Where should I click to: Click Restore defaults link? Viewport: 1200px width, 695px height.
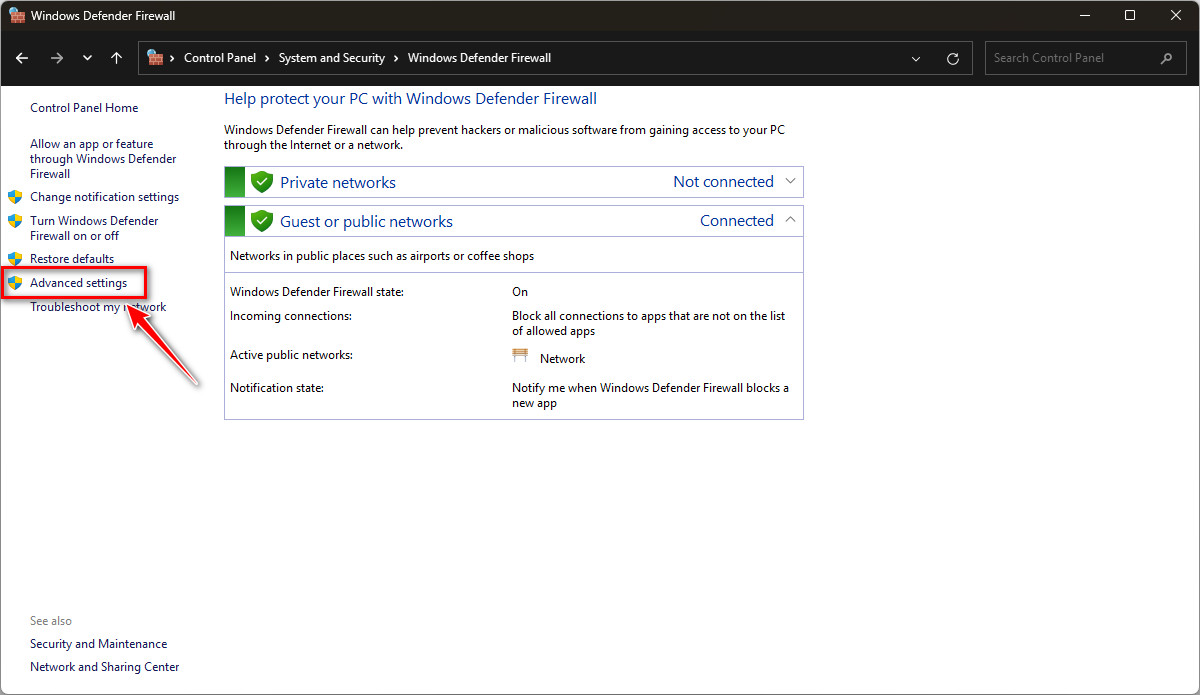point(72,259)
